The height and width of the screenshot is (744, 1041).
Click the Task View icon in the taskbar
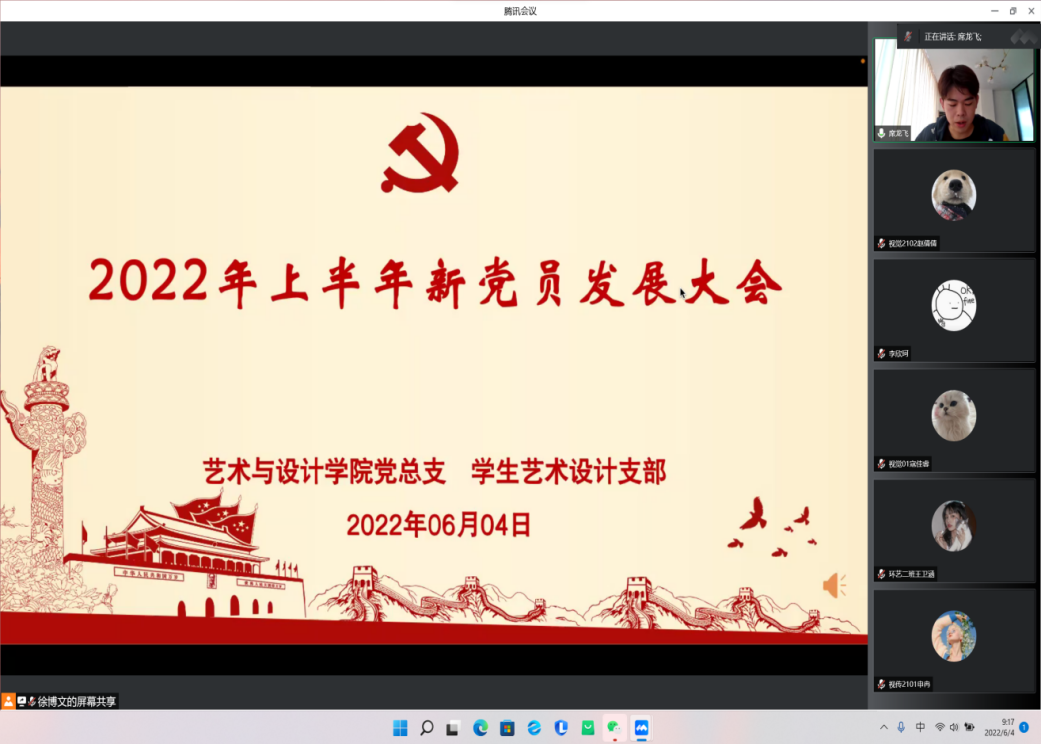[453, 728]
